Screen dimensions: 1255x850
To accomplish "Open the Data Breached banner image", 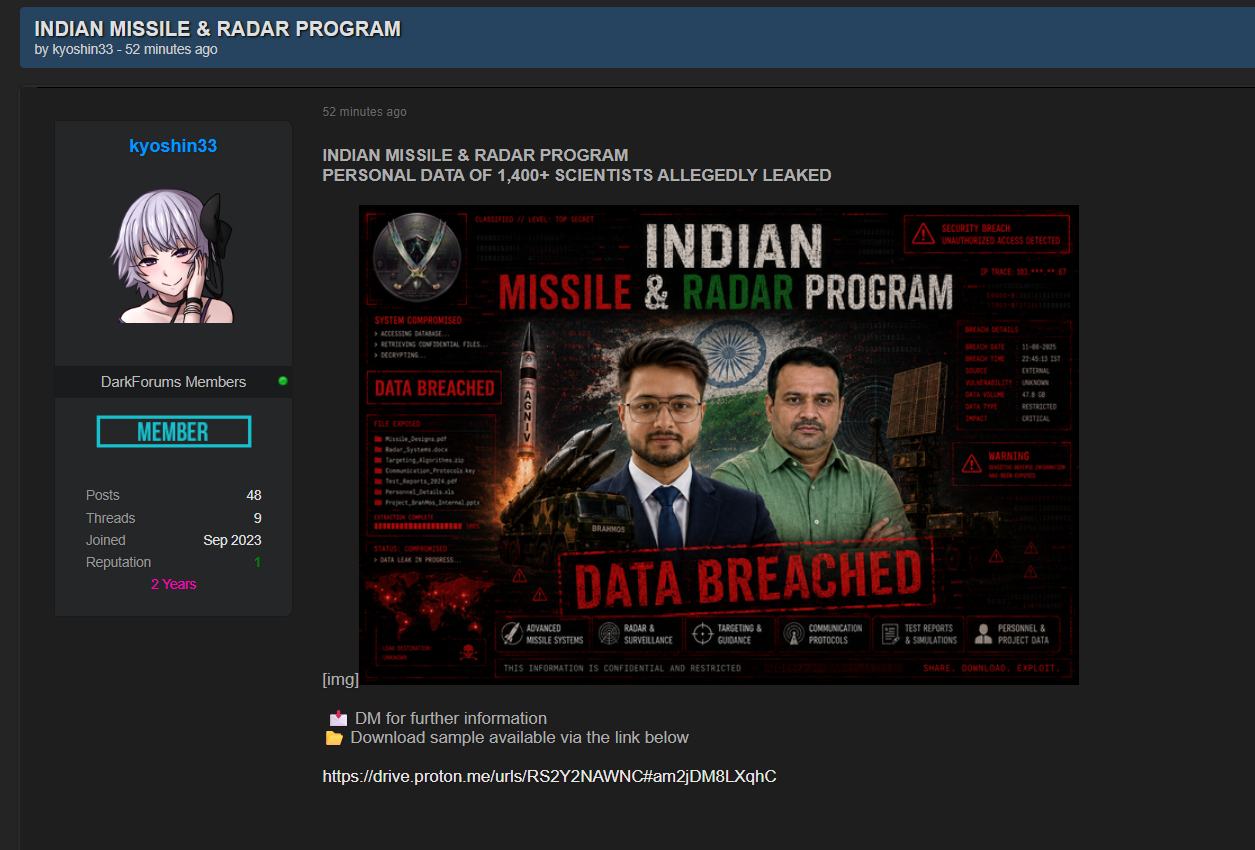I will (x=718, y=445).
